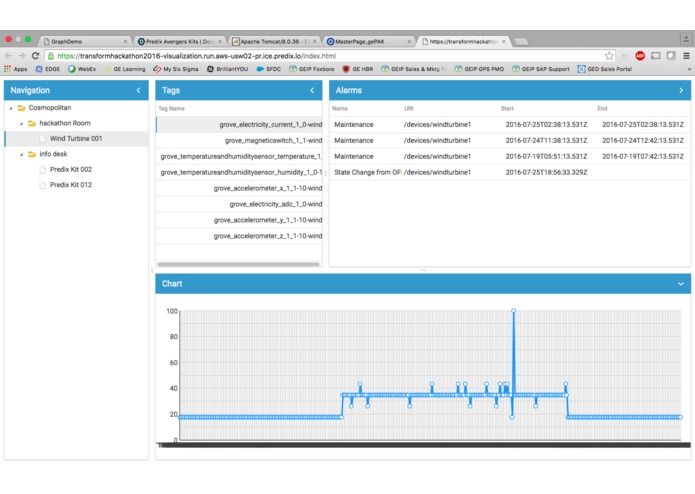Select State Change alarm row
The image size is (695, 494).
[x=510, y=173]
